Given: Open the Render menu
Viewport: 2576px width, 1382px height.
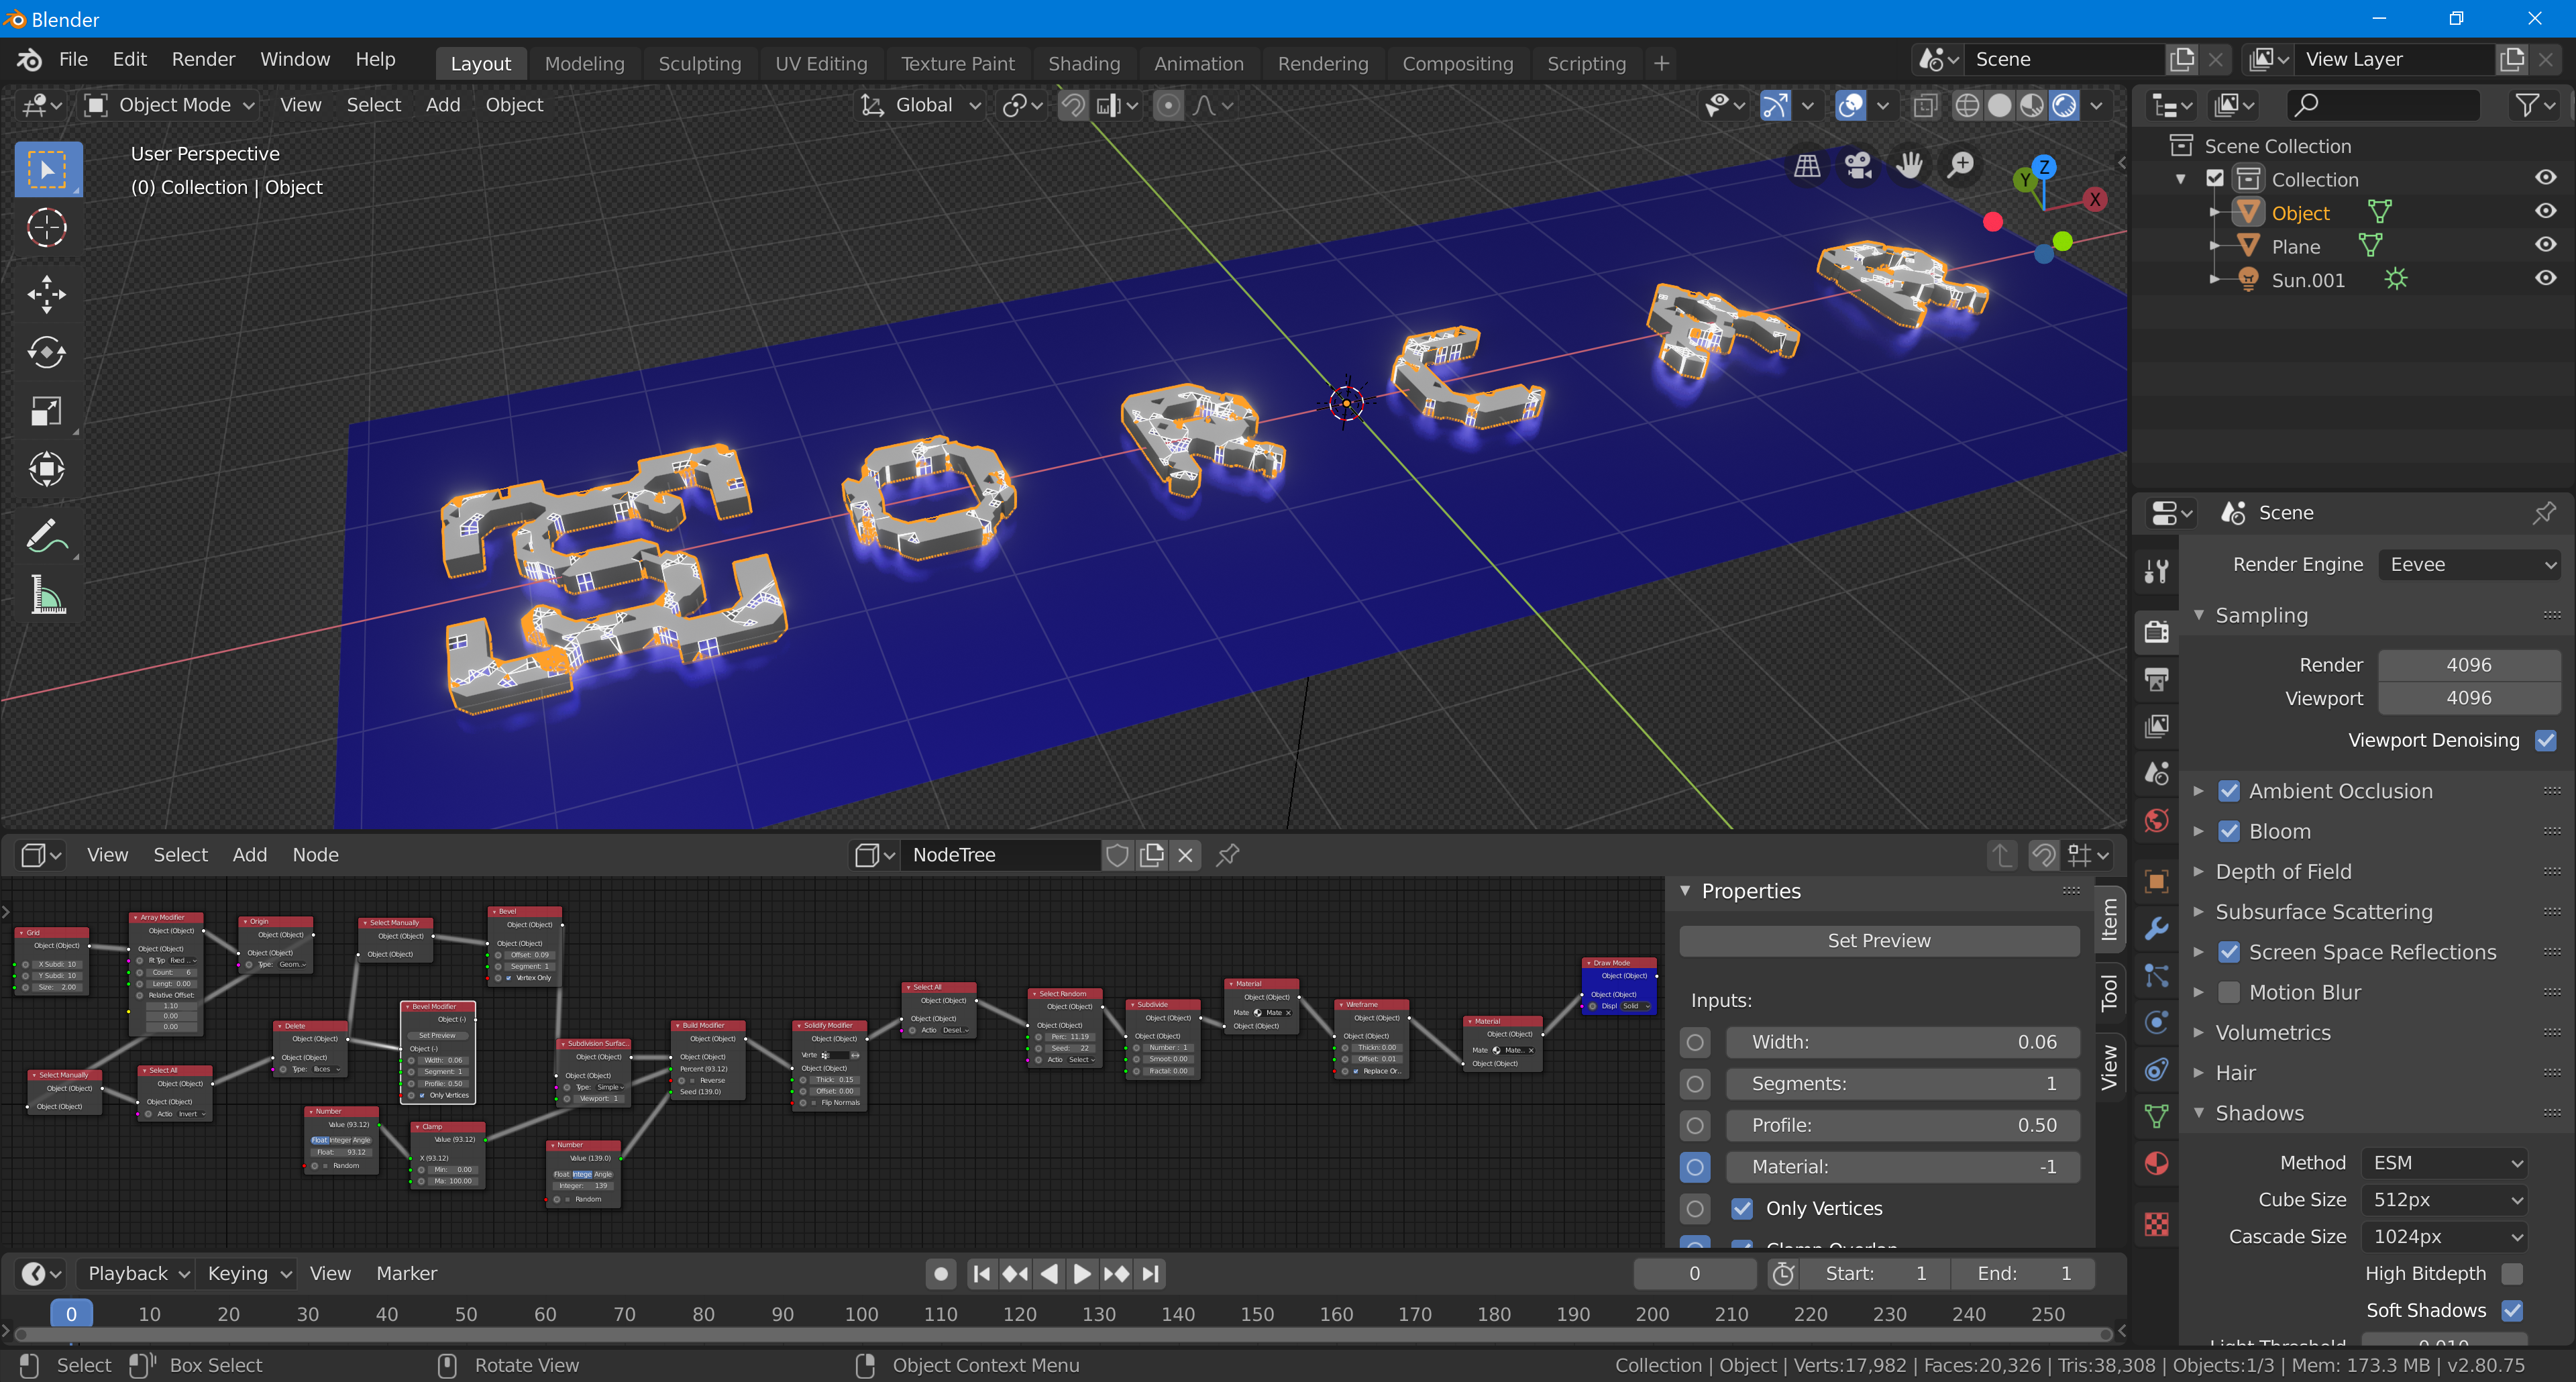Looking at the screenshot, I should click(x=202, y=59).
